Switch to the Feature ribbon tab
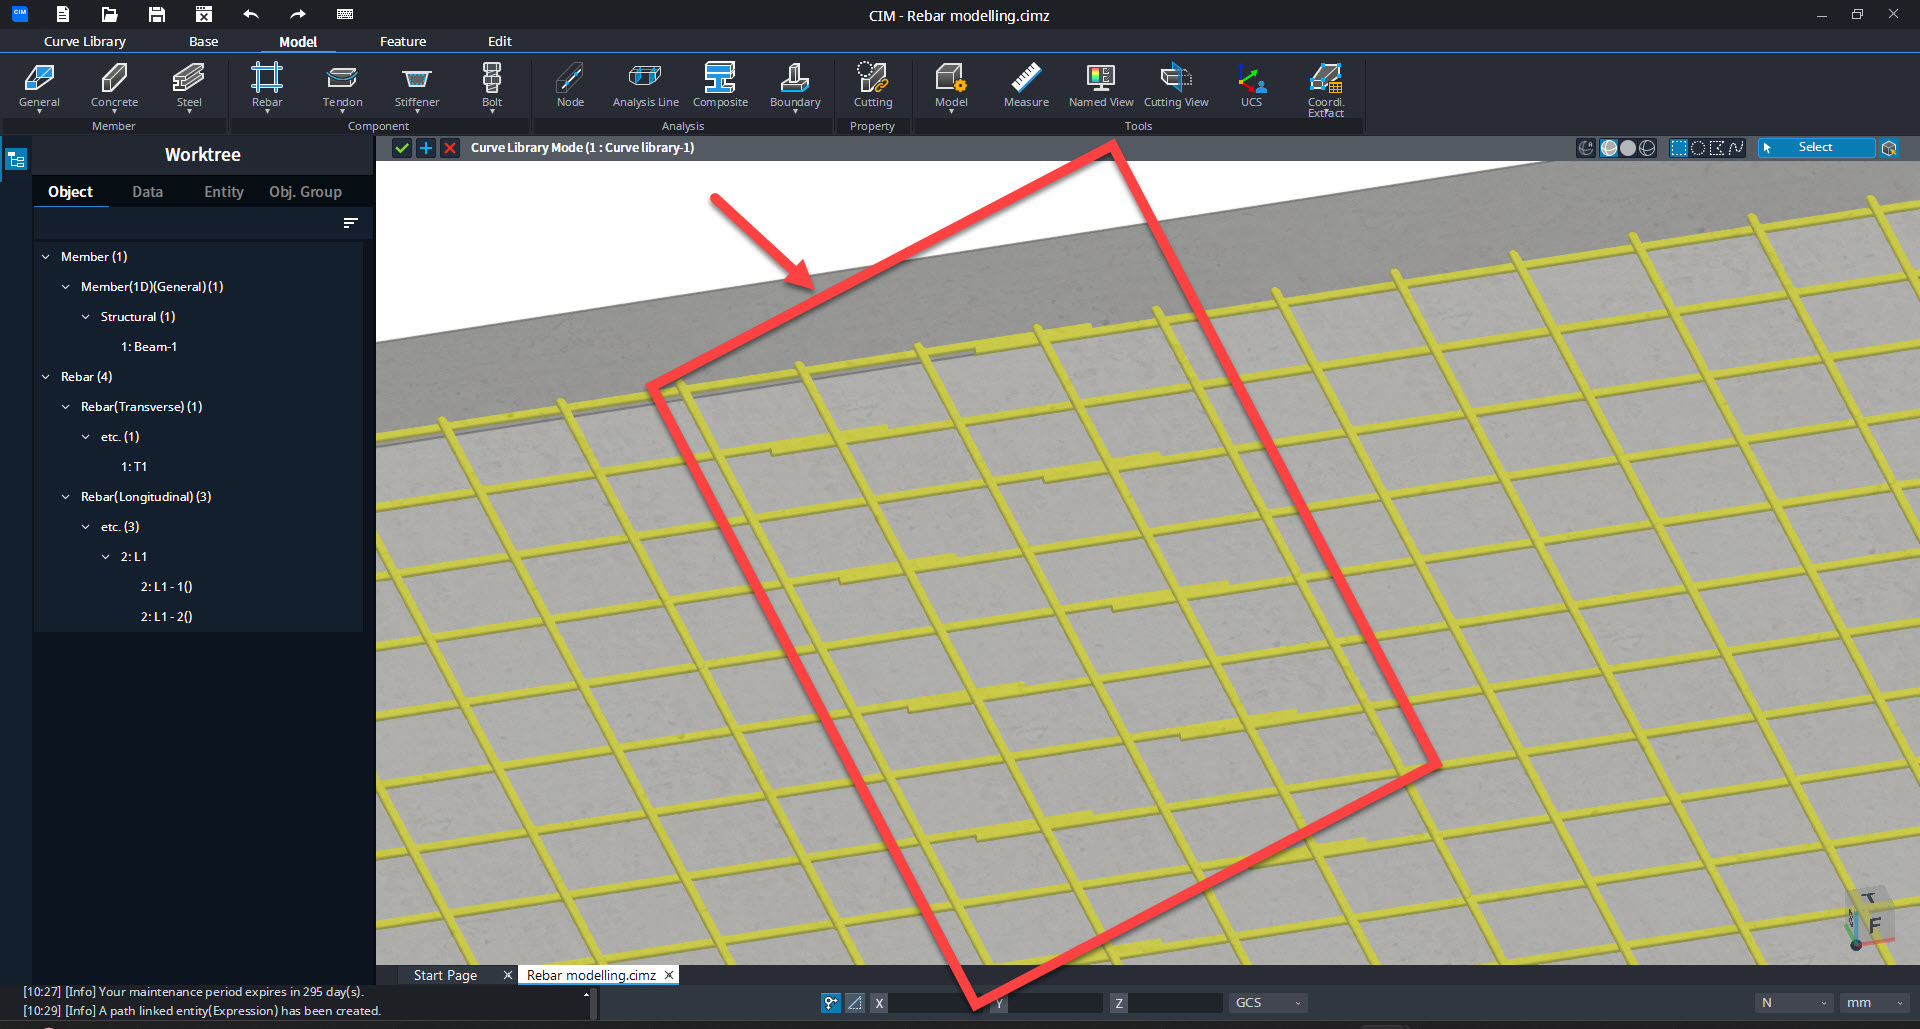The image size is (1920, 1029). 403,41
